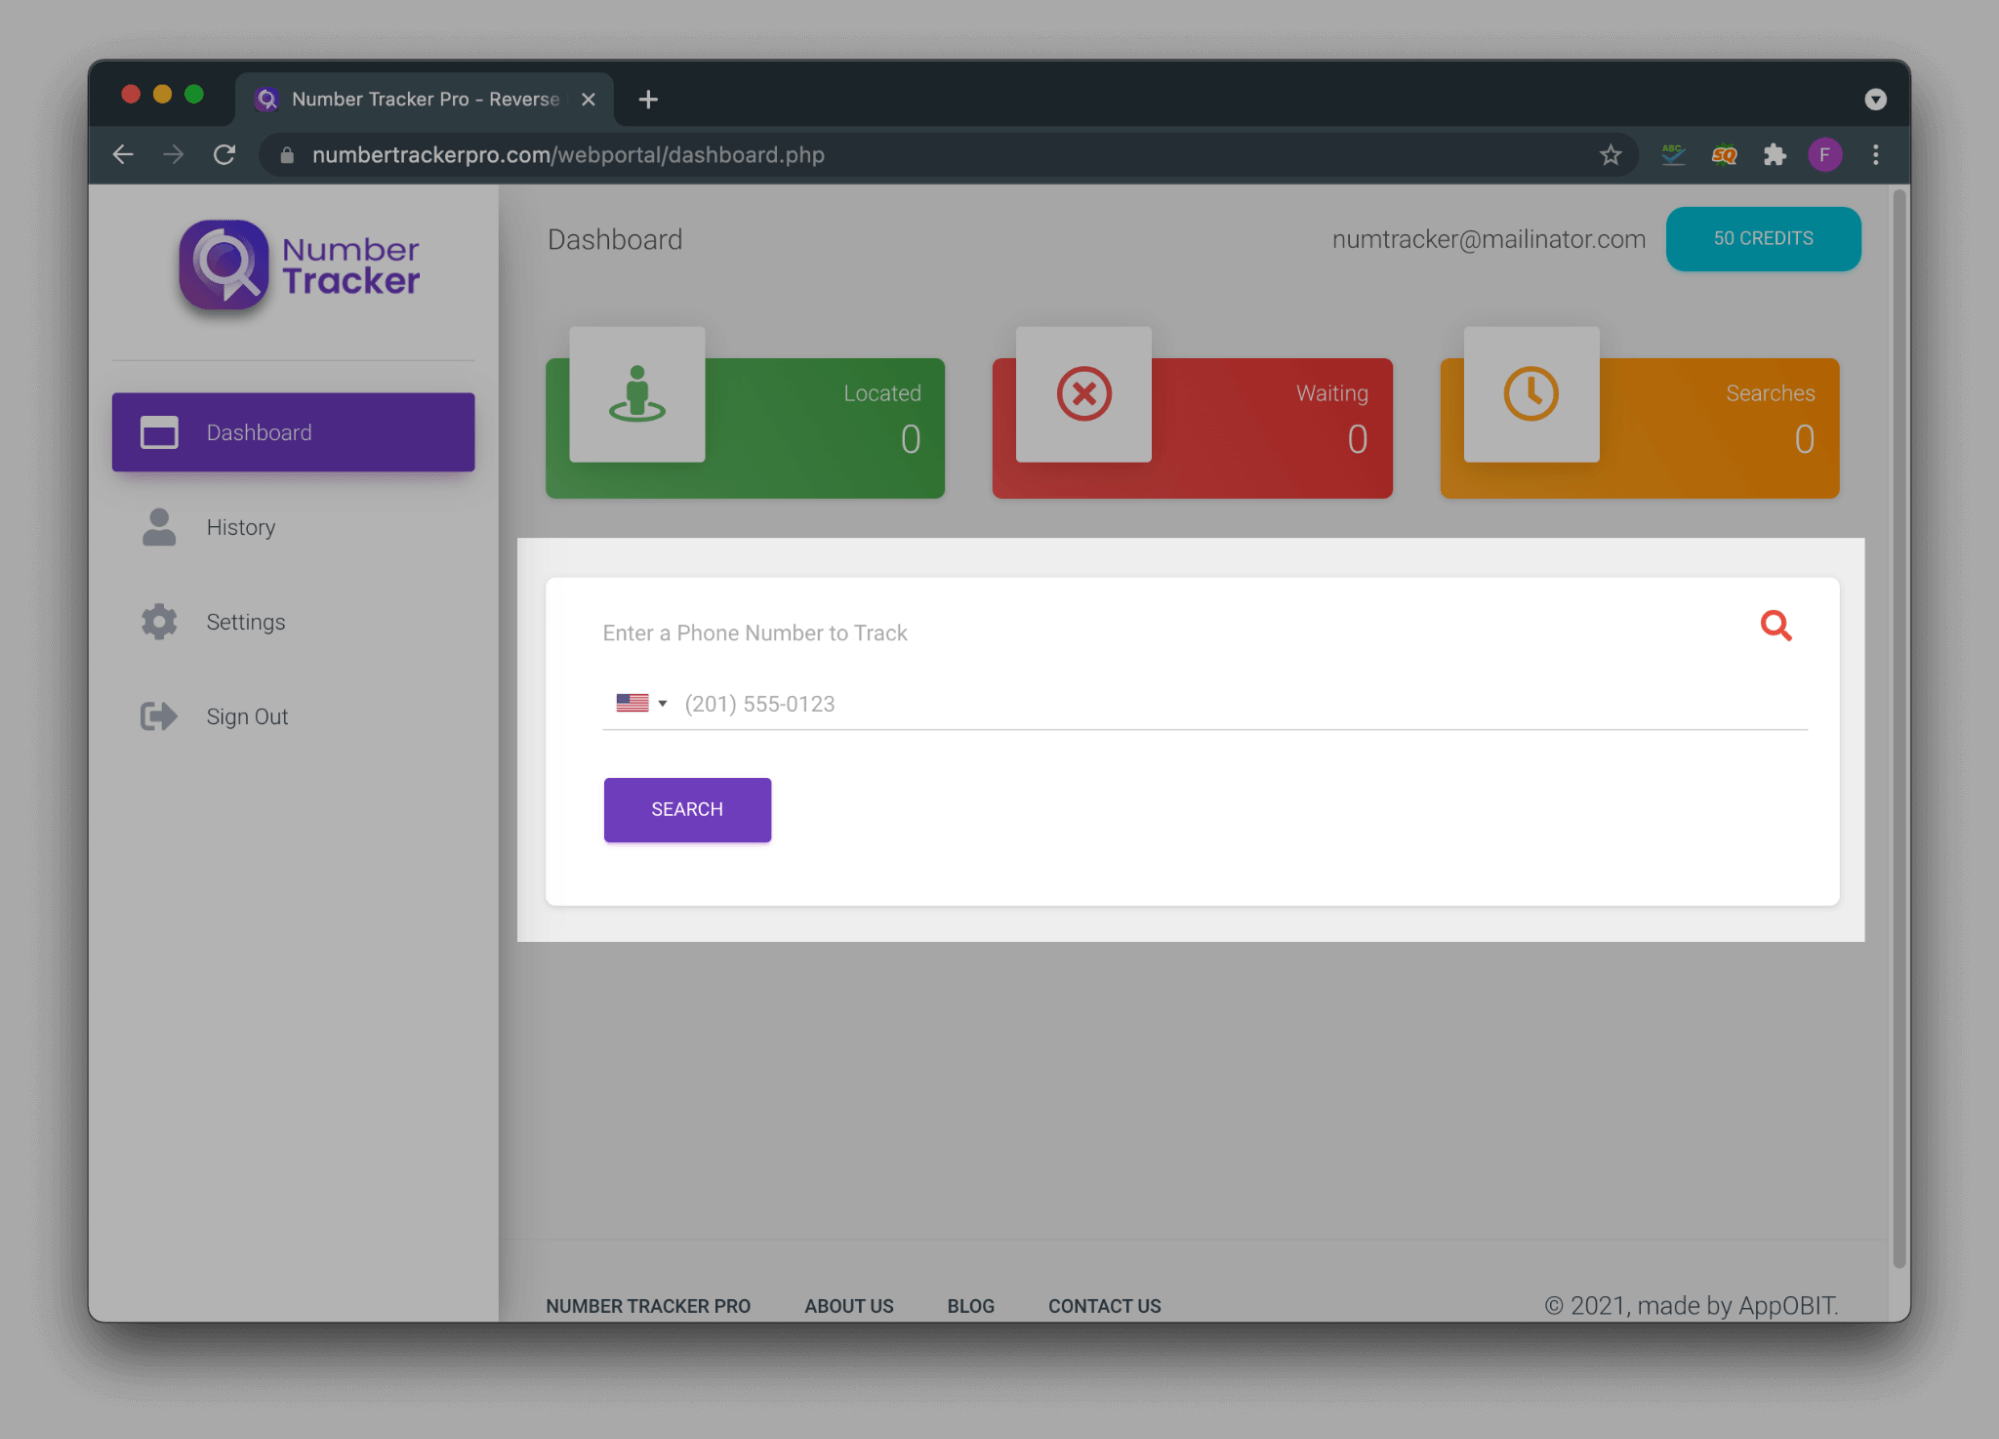Click the 50 CREDITS button
This screenshot has height=1439, width=1999.
click(x=1762, y=239)
